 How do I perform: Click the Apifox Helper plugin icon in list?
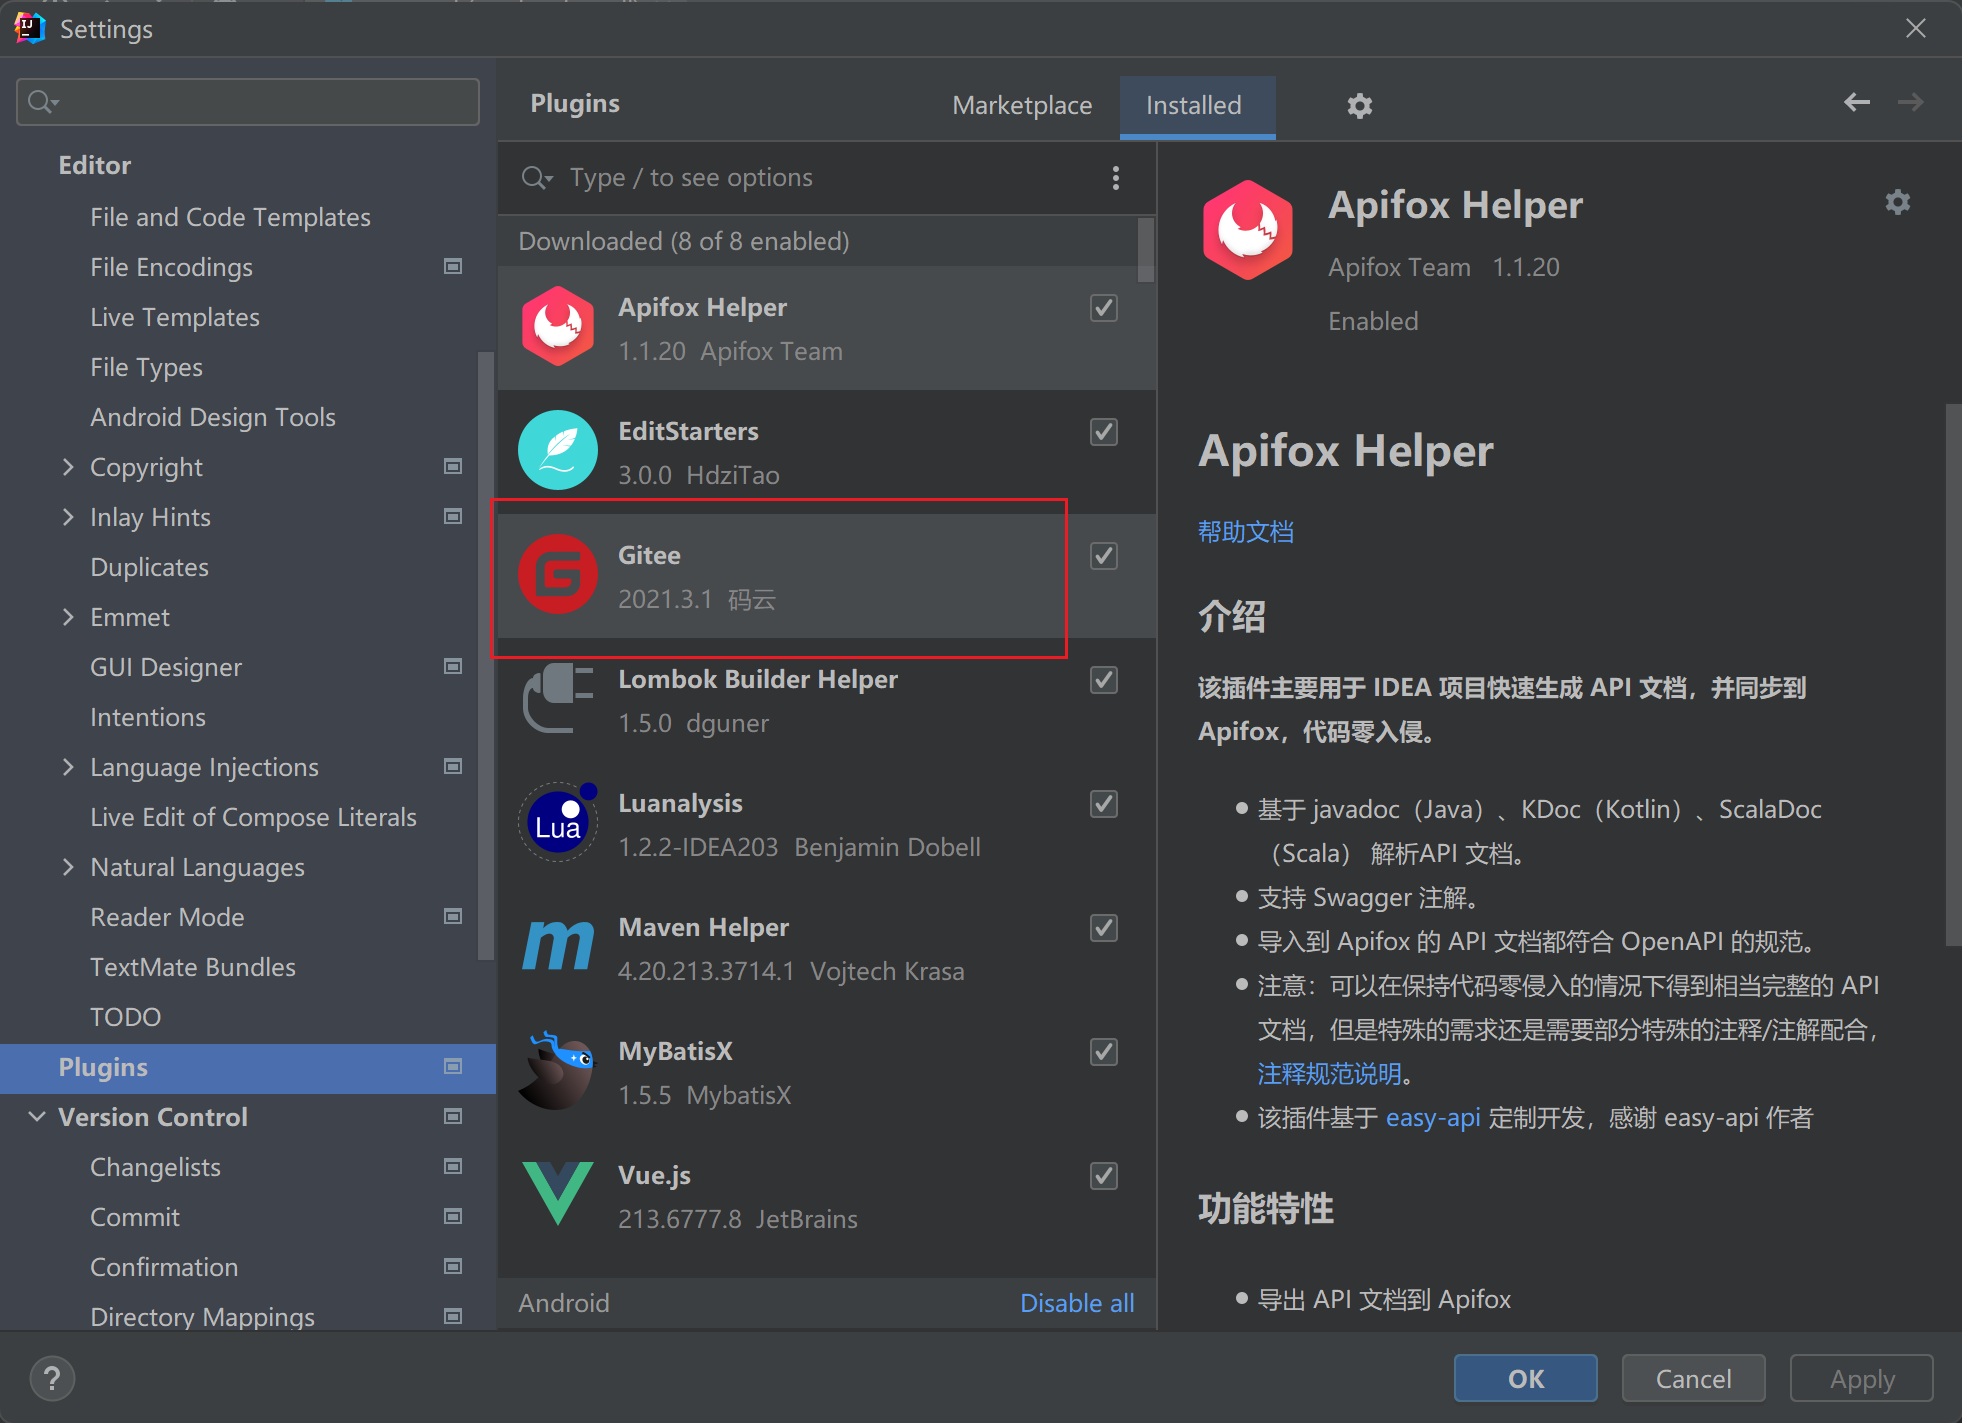point(558,327)
